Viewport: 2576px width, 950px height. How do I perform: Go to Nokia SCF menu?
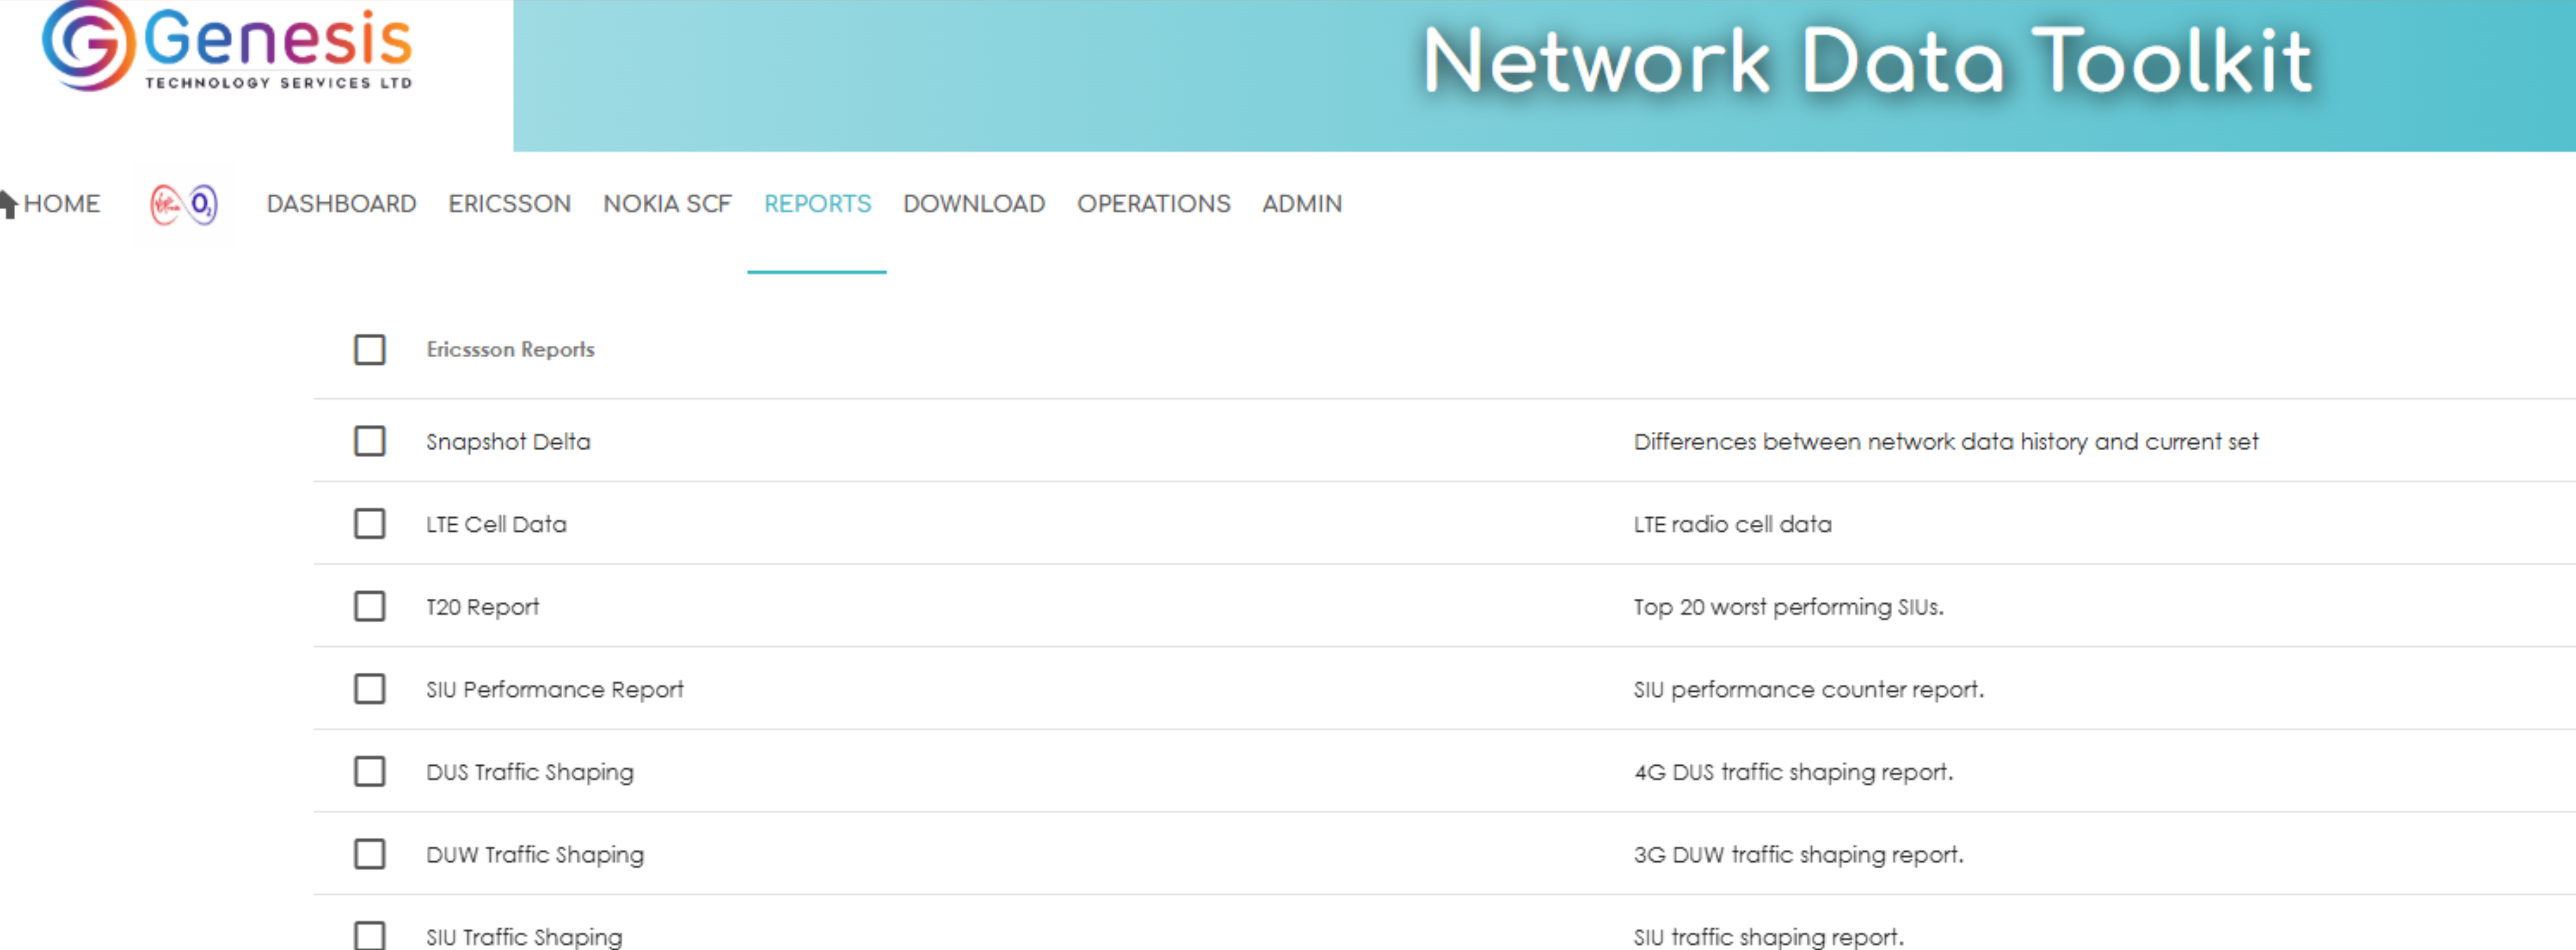pyautogui.click(x=667, y=204)
